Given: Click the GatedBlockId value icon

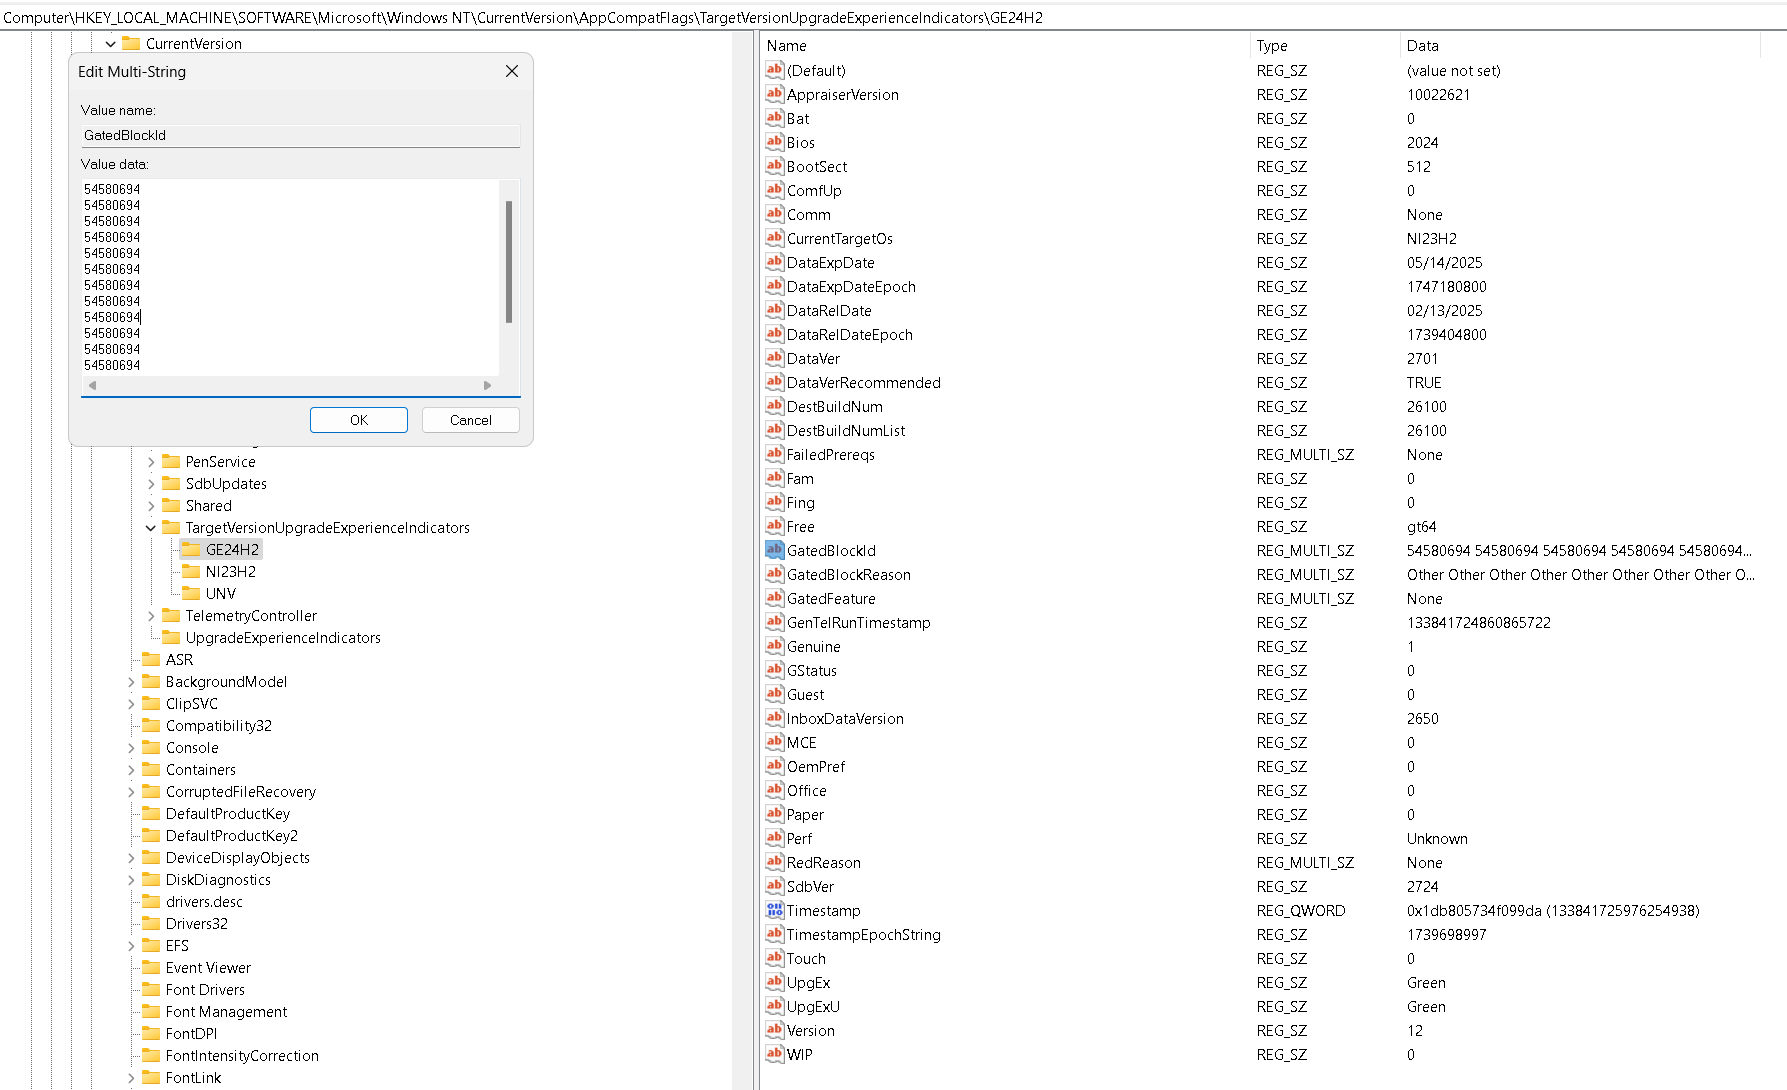Looking at the screenshot, I should coord(774,550).
